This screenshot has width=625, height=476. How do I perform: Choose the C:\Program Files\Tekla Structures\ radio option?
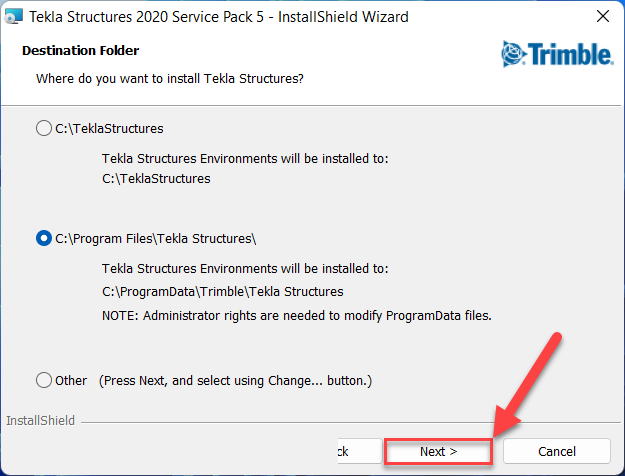point(43,238)
